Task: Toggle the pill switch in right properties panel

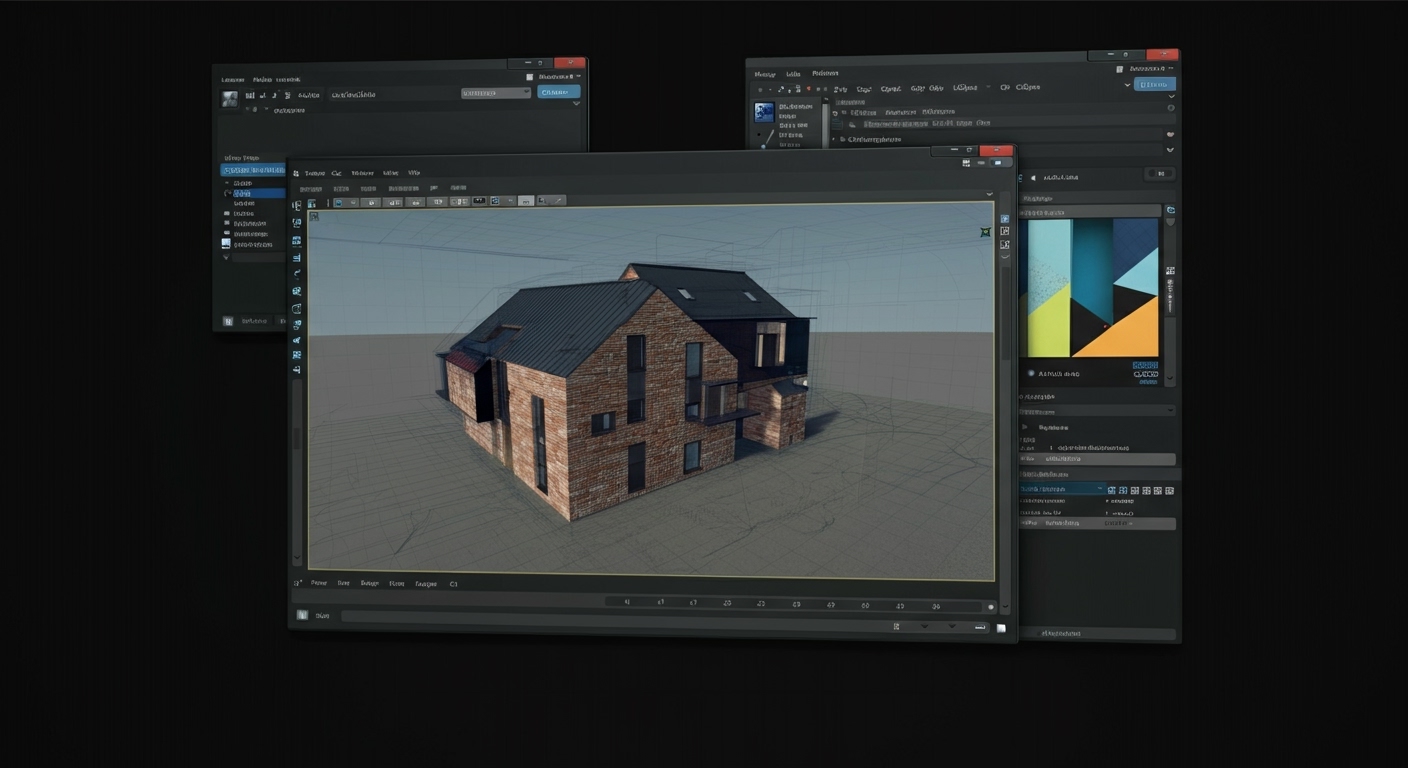Action: point(1161,173)
